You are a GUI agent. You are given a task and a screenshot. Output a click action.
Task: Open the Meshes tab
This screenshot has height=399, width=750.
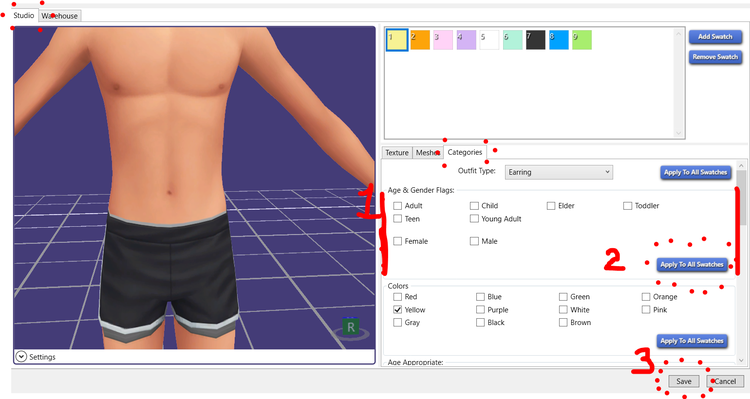click(428, 153)
